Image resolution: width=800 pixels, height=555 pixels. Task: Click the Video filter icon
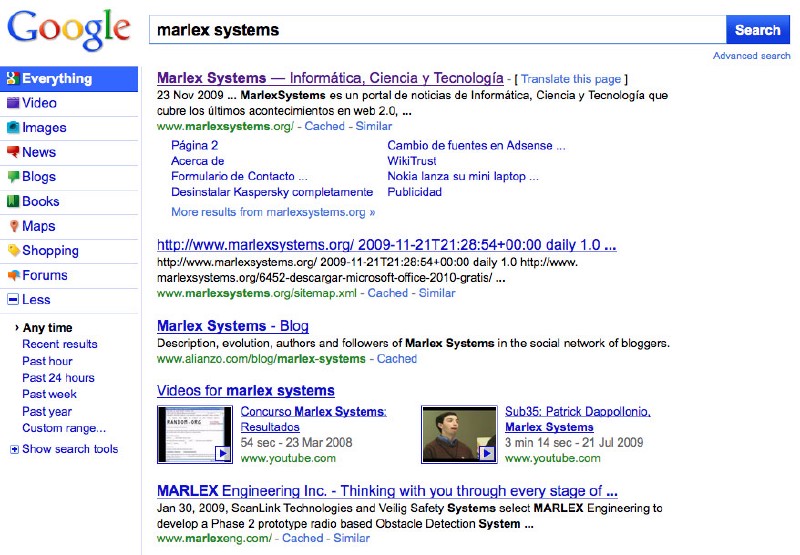[x=13, y=103]
